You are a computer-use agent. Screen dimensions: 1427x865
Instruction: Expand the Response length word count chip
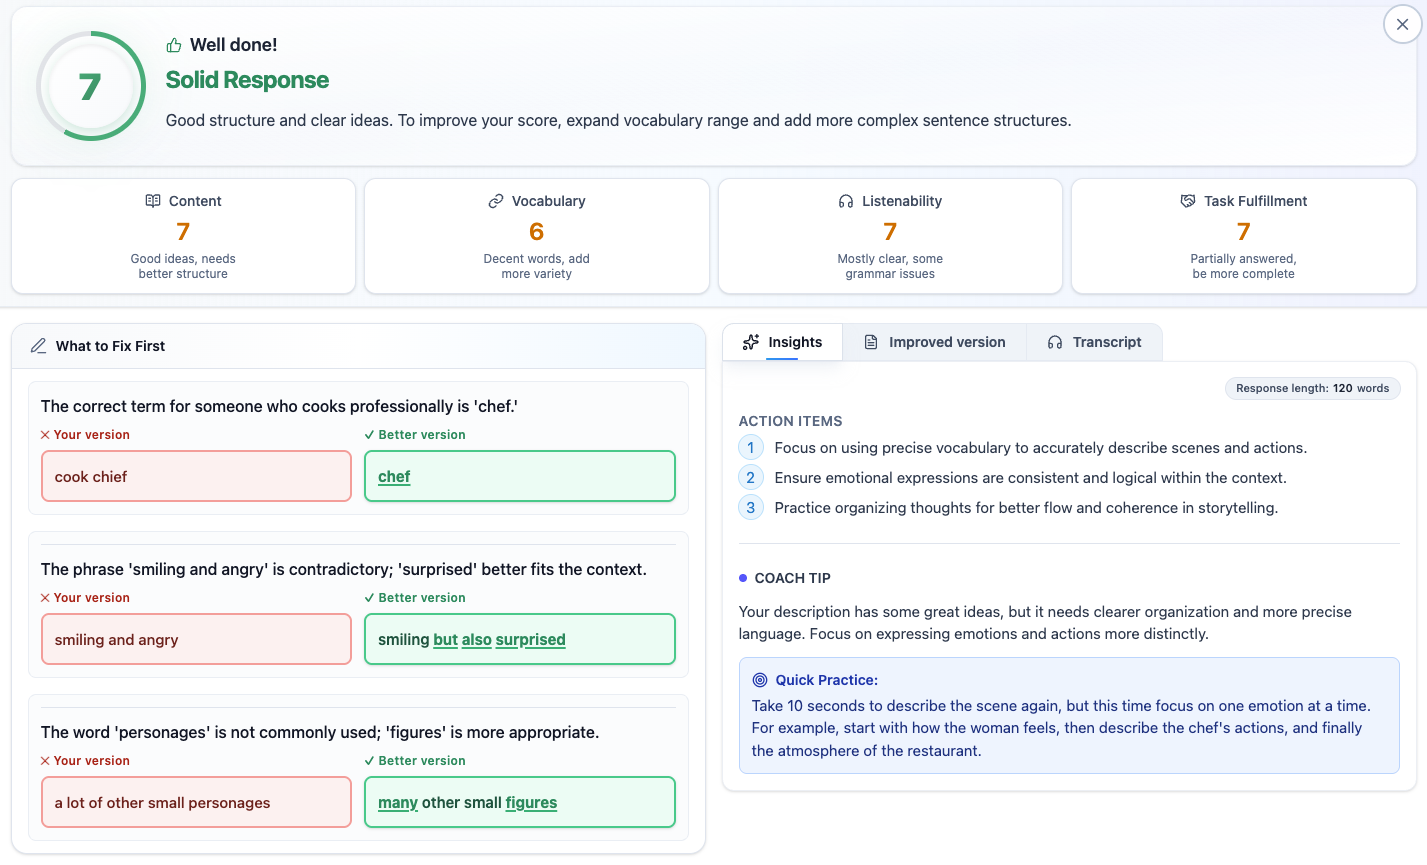tap(1312, 388)
